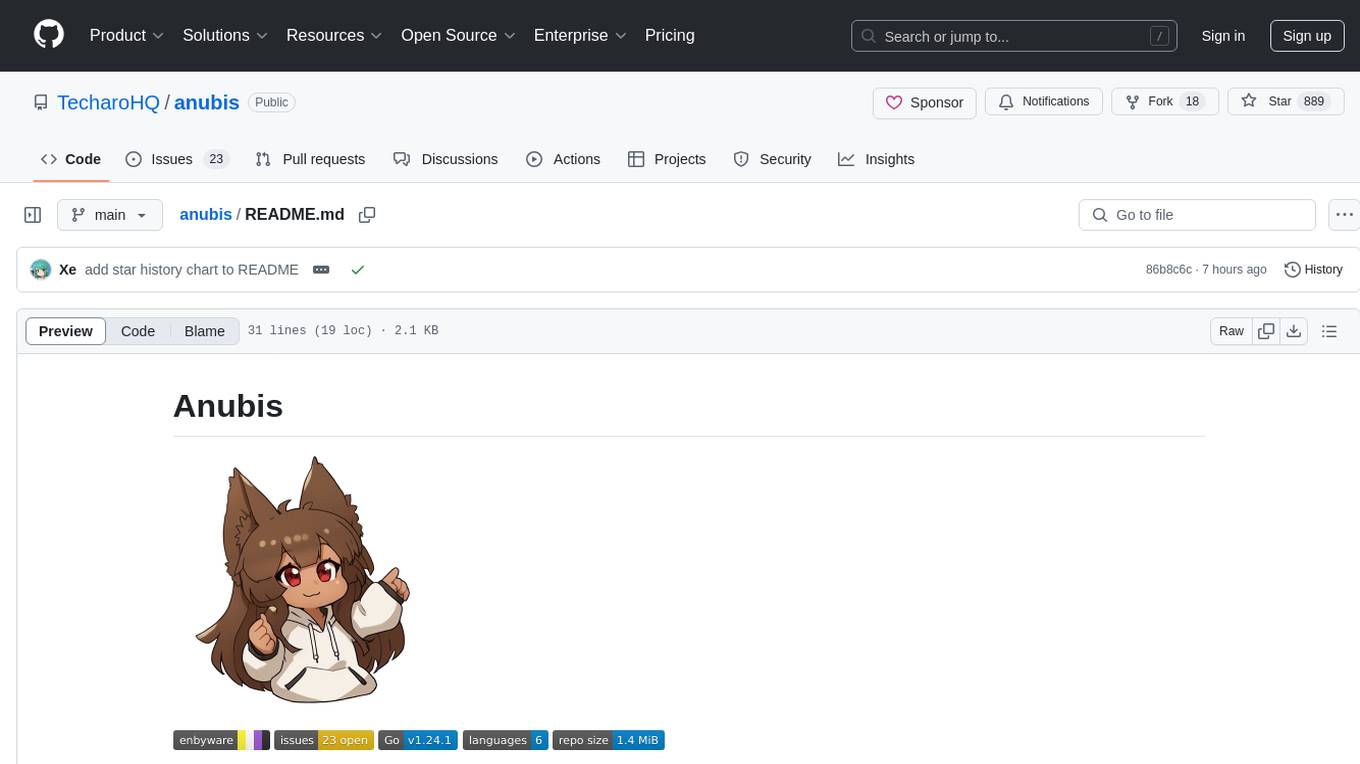Open the Actions tab
The image size is (1360, 764).
pos(563,159)
